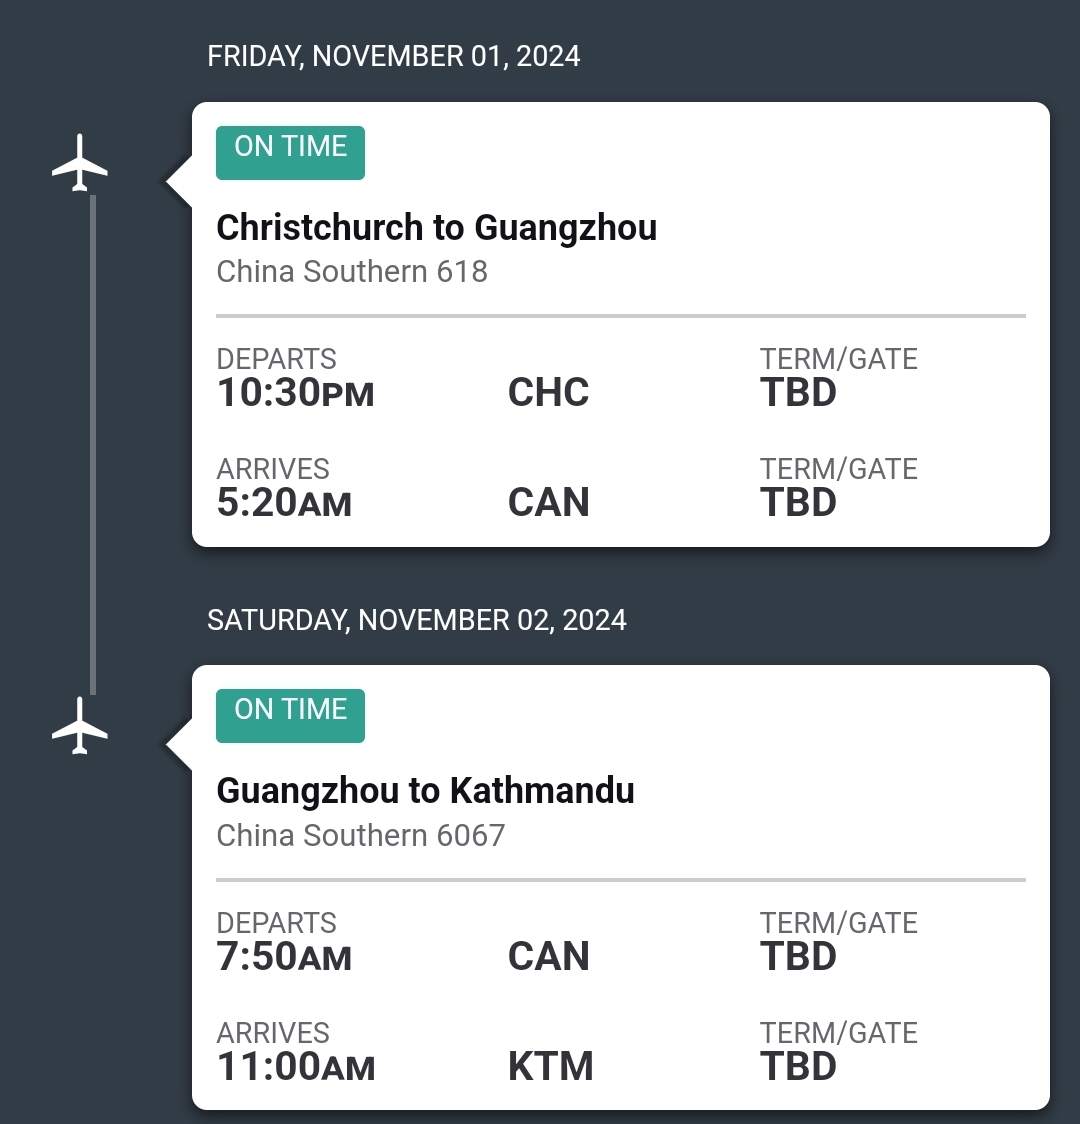Screen dimensions: 1080x1124
Task: Click the TBD gate for KTM arrival
Action: [798, 1066]
